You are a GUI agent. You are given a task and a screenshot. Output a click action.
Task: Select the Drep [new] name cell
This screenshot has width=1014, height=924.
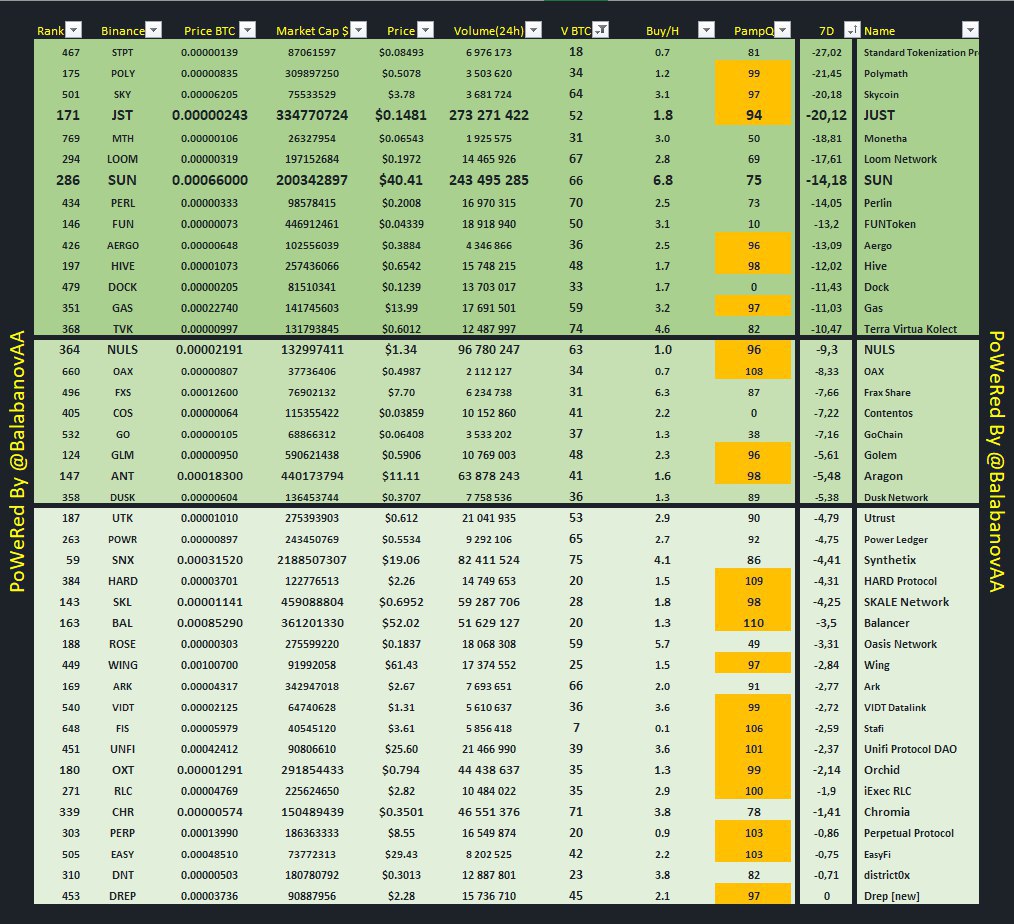[891, 896]
